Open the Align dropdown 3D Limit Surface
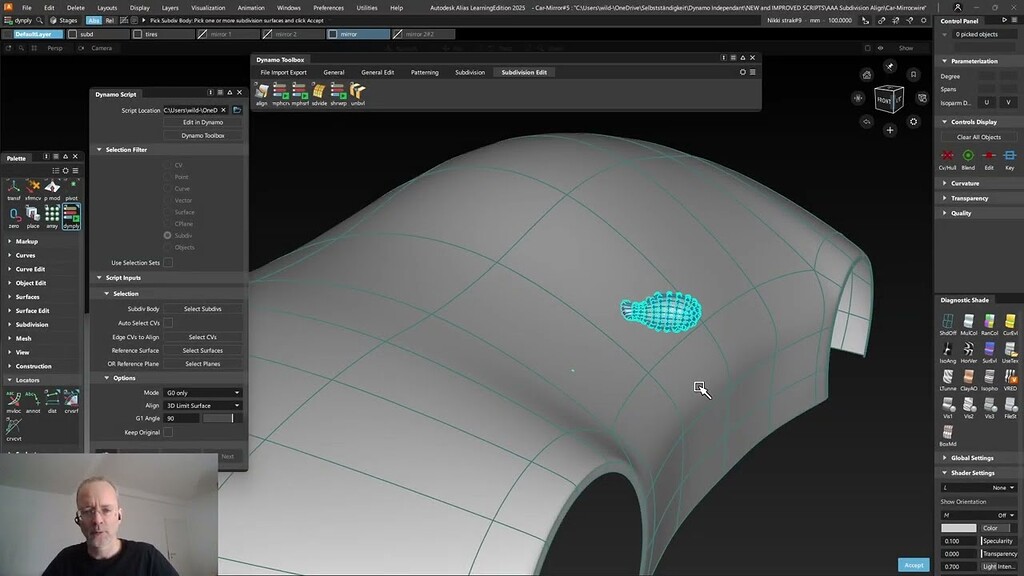 click(203, 405)
